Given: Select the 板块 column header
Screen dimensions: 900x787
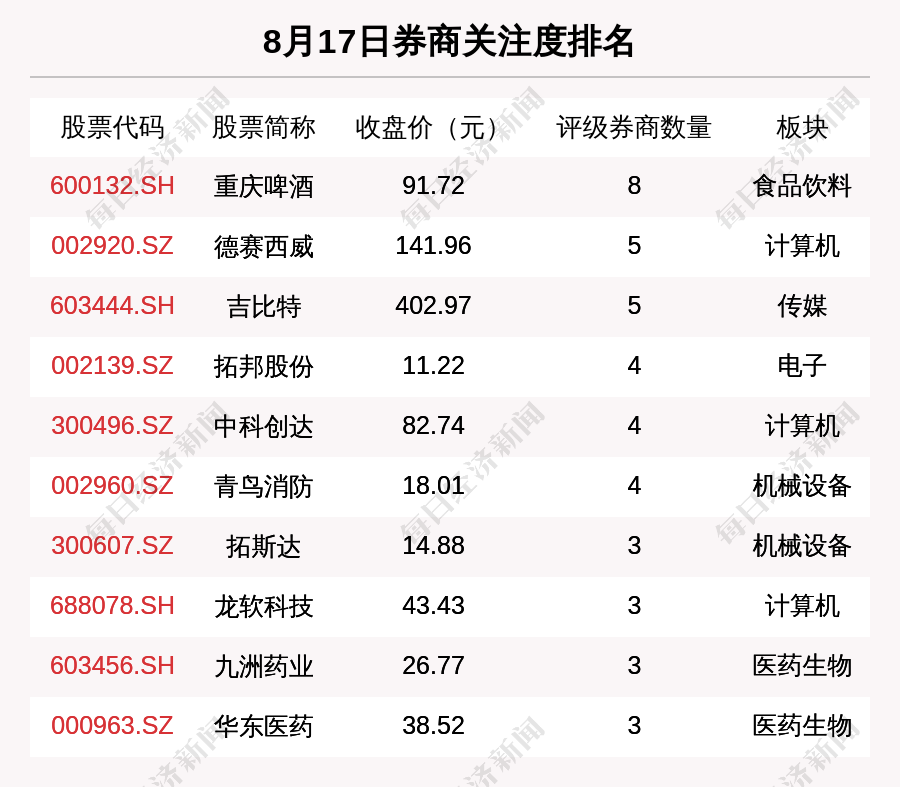Looking at the screenshot, I should tap(802, 127).
